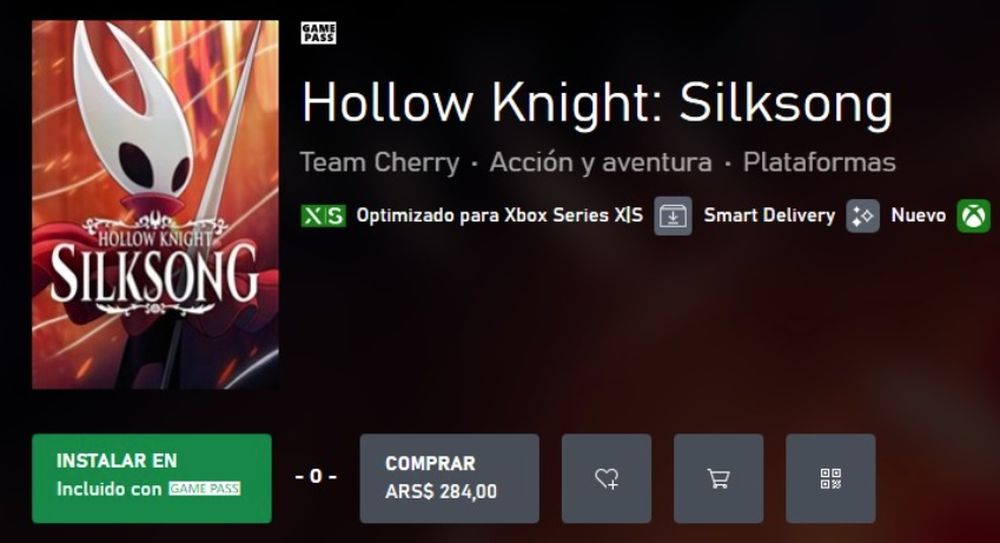1000x543 pixels.
Task: Open the Plataformas genre link
Action: point(820,162)
